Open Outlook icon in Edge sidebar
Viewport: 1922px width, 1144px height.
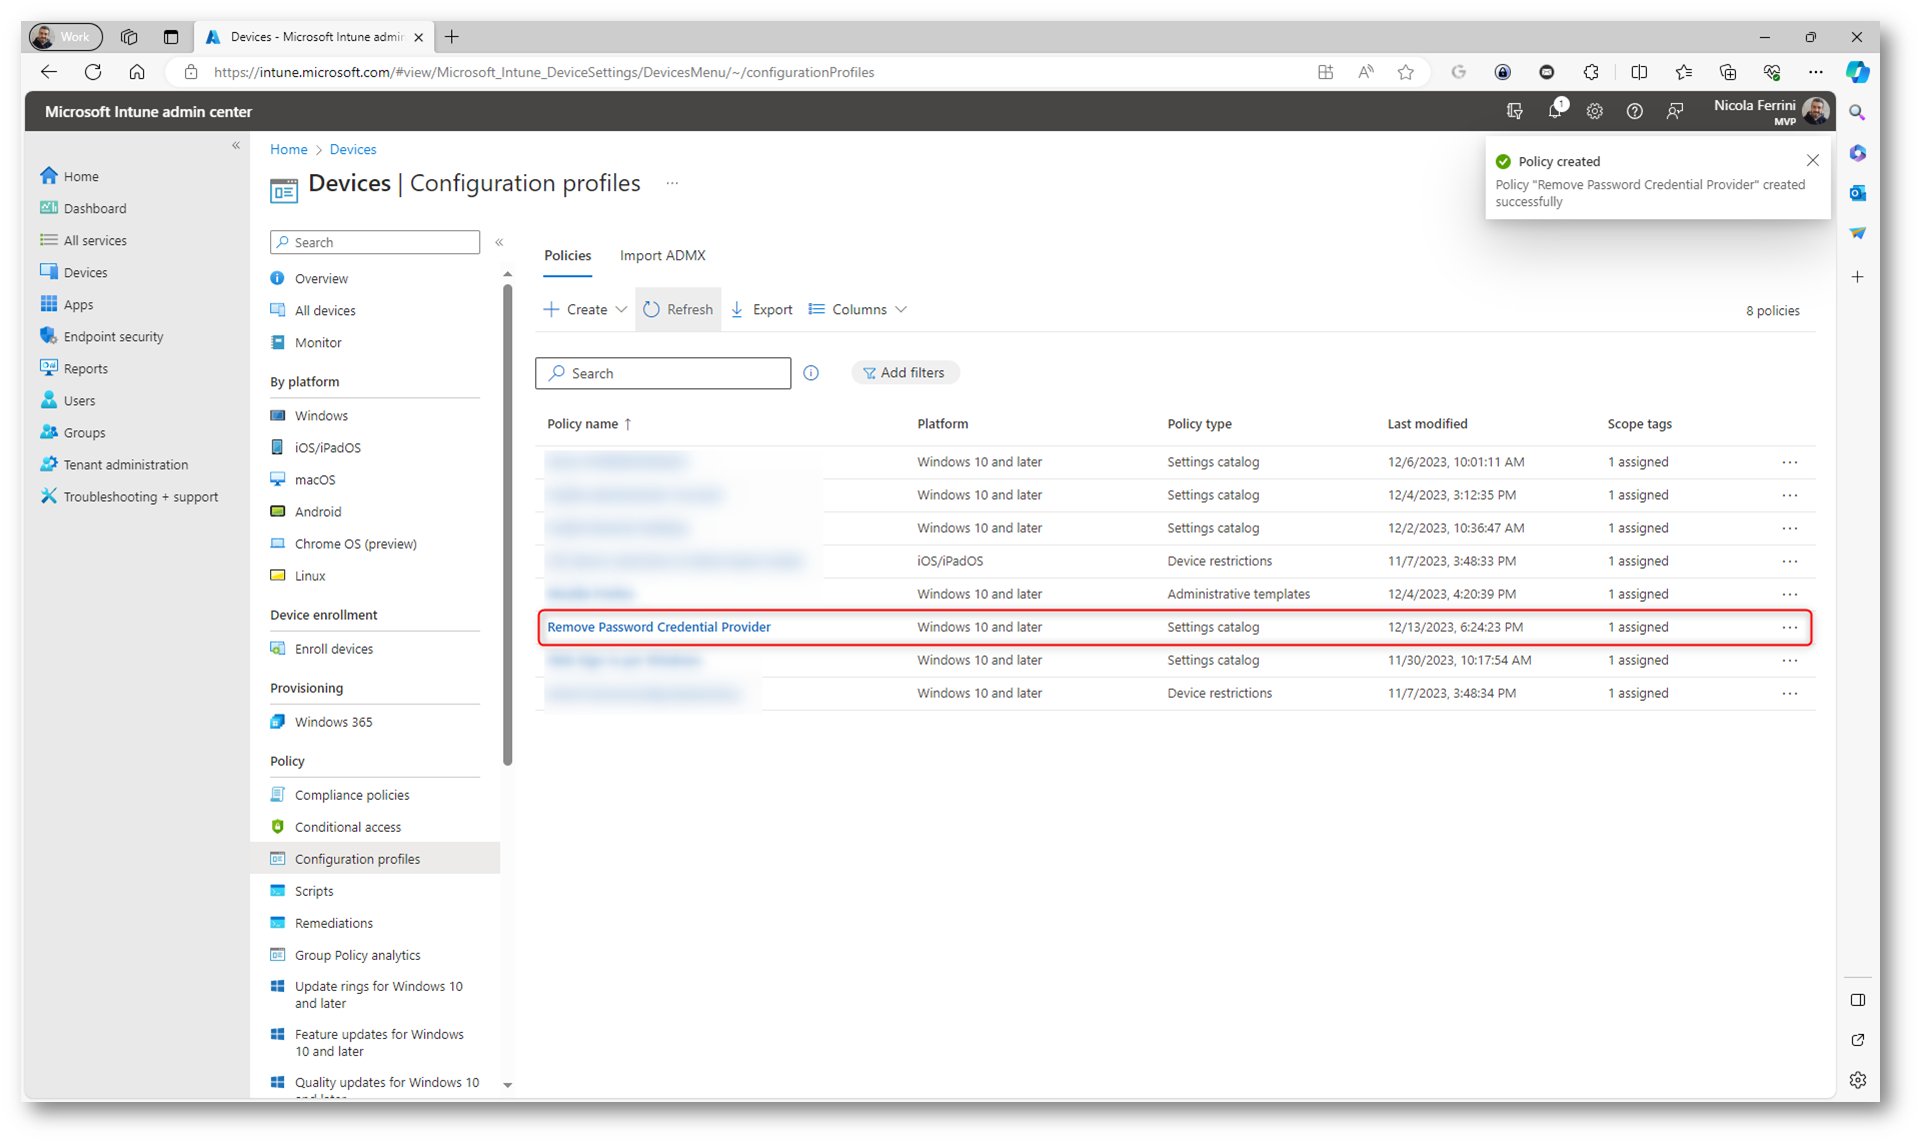coord(1857,193)
